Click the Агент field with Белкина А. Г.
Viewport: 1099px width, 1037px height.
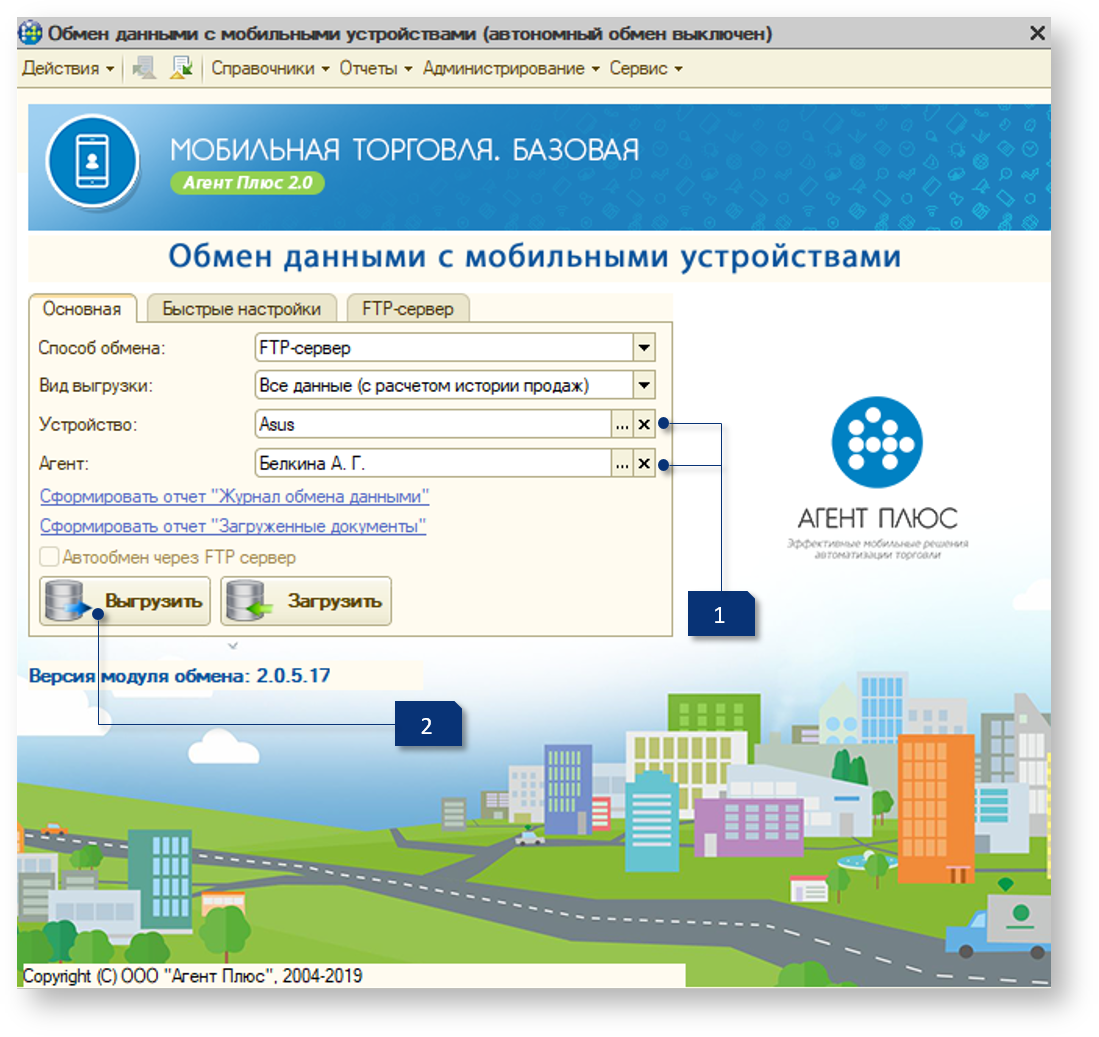433,464
